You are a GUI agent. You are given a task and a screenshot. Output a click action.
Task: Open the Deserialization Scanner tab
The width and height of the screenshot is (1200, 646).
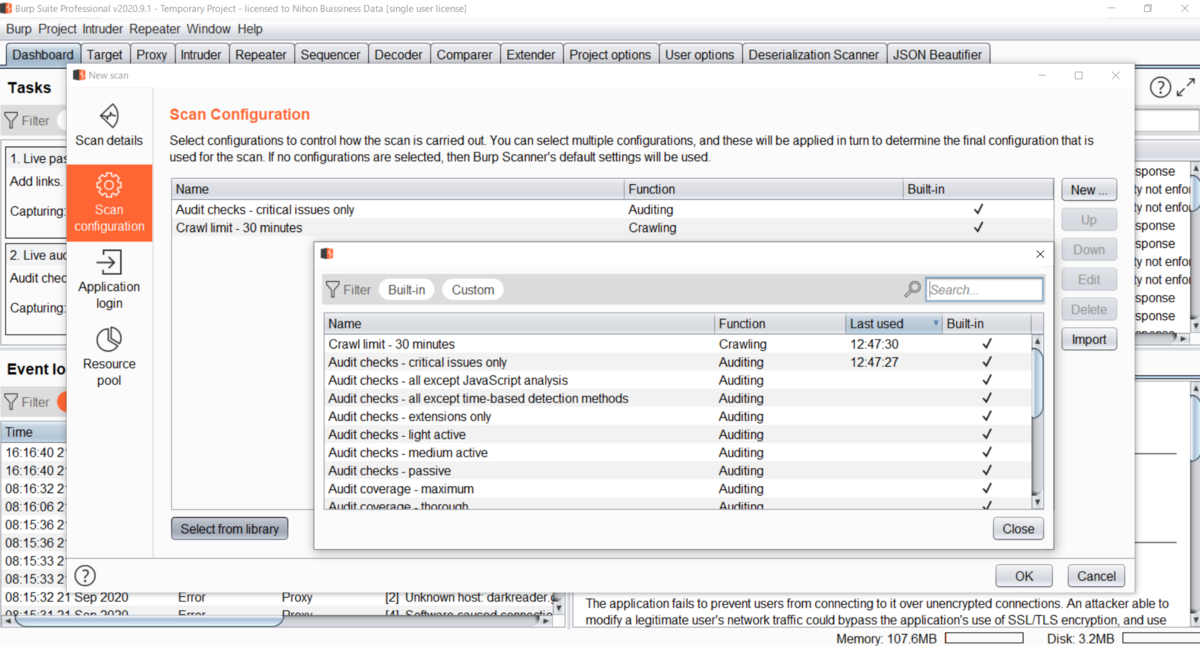click(814, 55)
